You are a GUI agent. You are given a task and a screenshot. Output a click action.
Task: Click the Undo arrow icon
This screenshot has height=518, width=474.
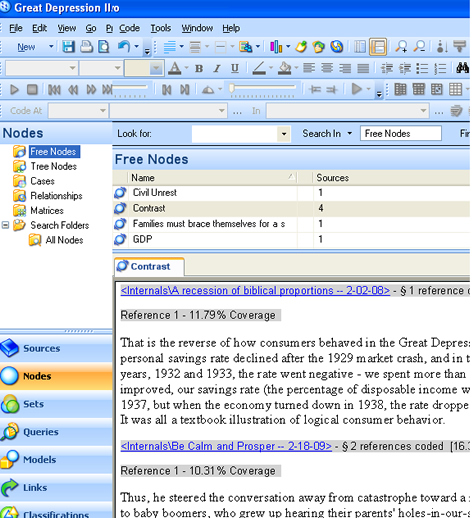coord(124,46)
